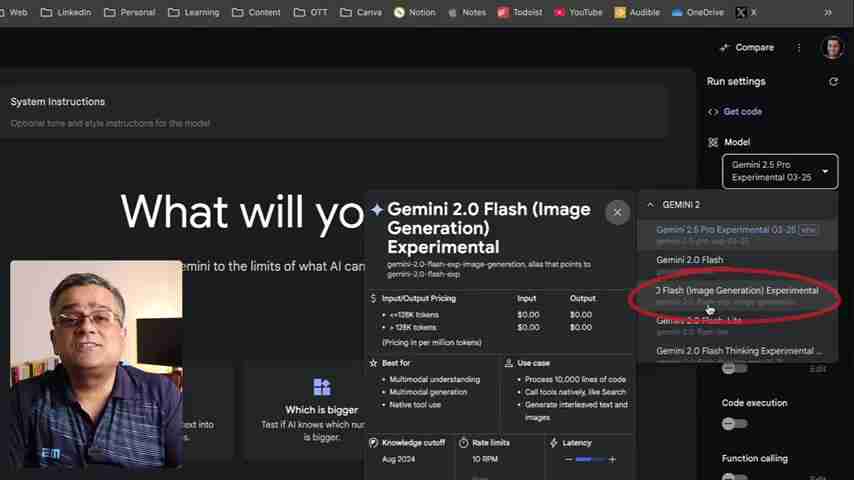Open the three-dot more options menu
The height and width of the screenshot is (480, 854).
[x=798, y=48]
